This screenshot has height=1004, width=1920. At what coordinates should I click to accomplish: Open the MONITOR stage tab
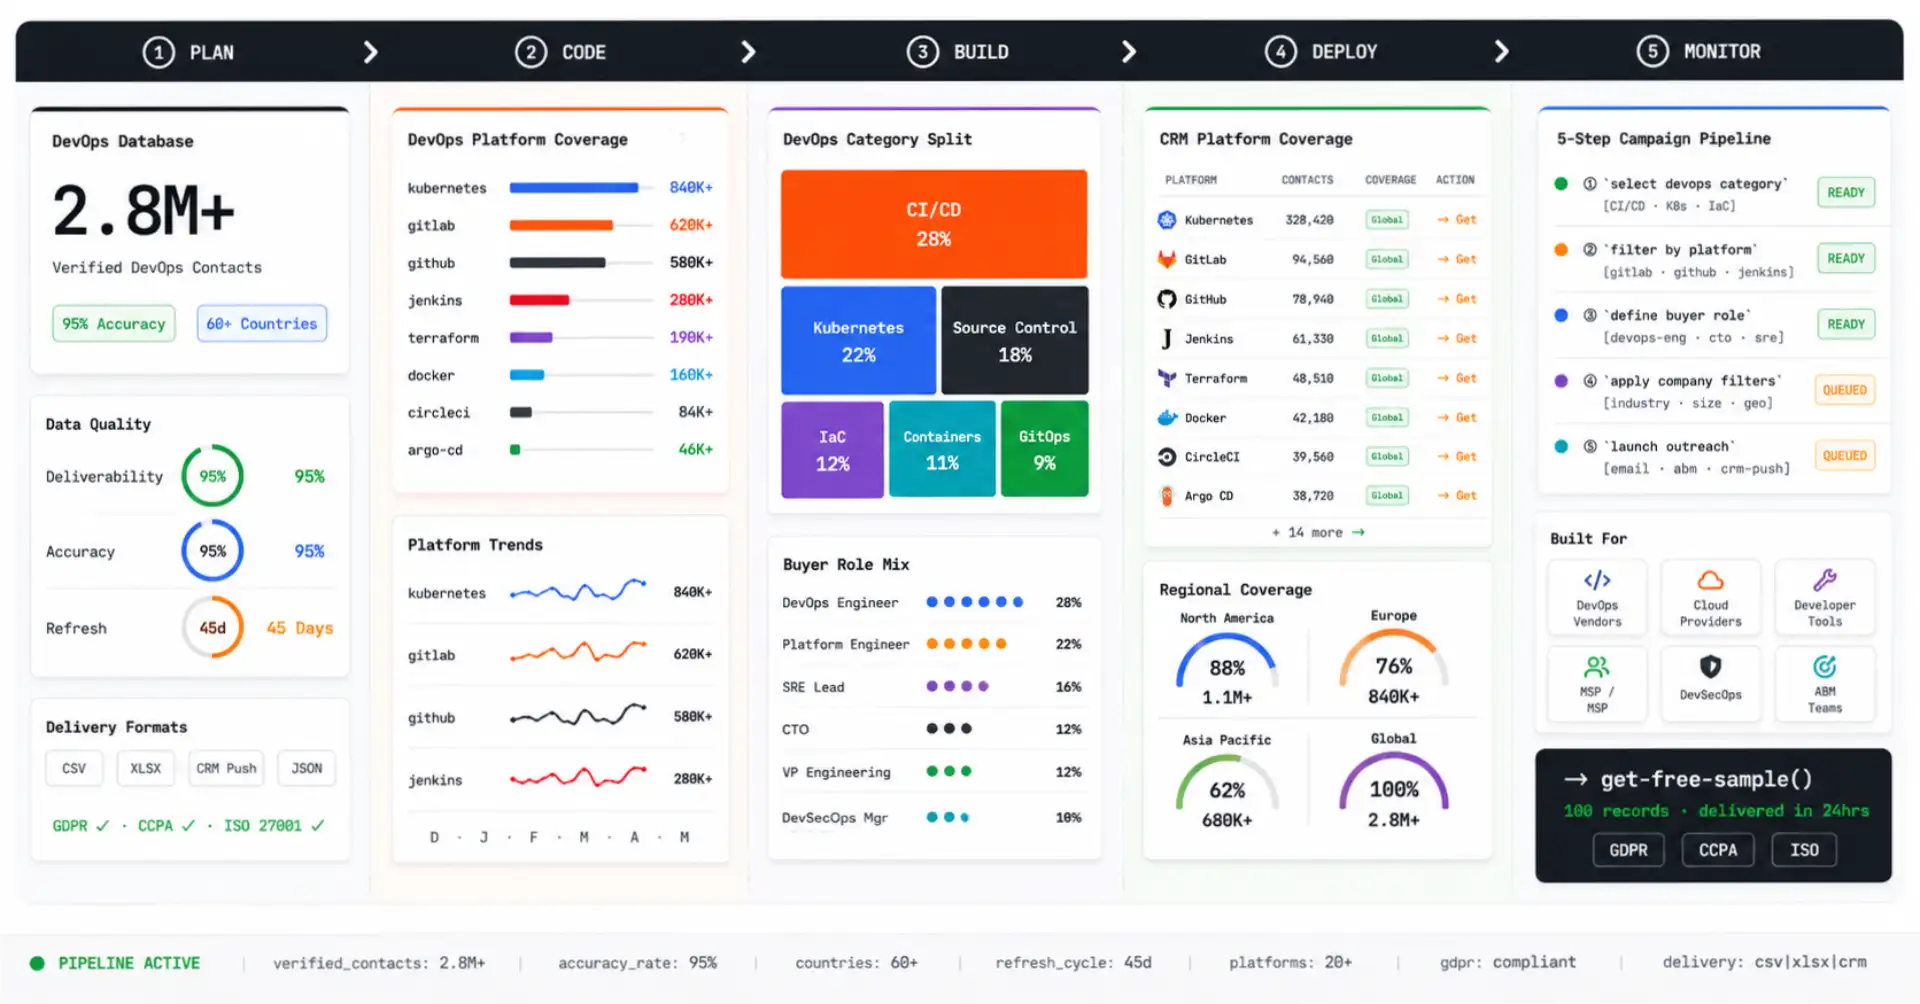tap(1699, 52)
